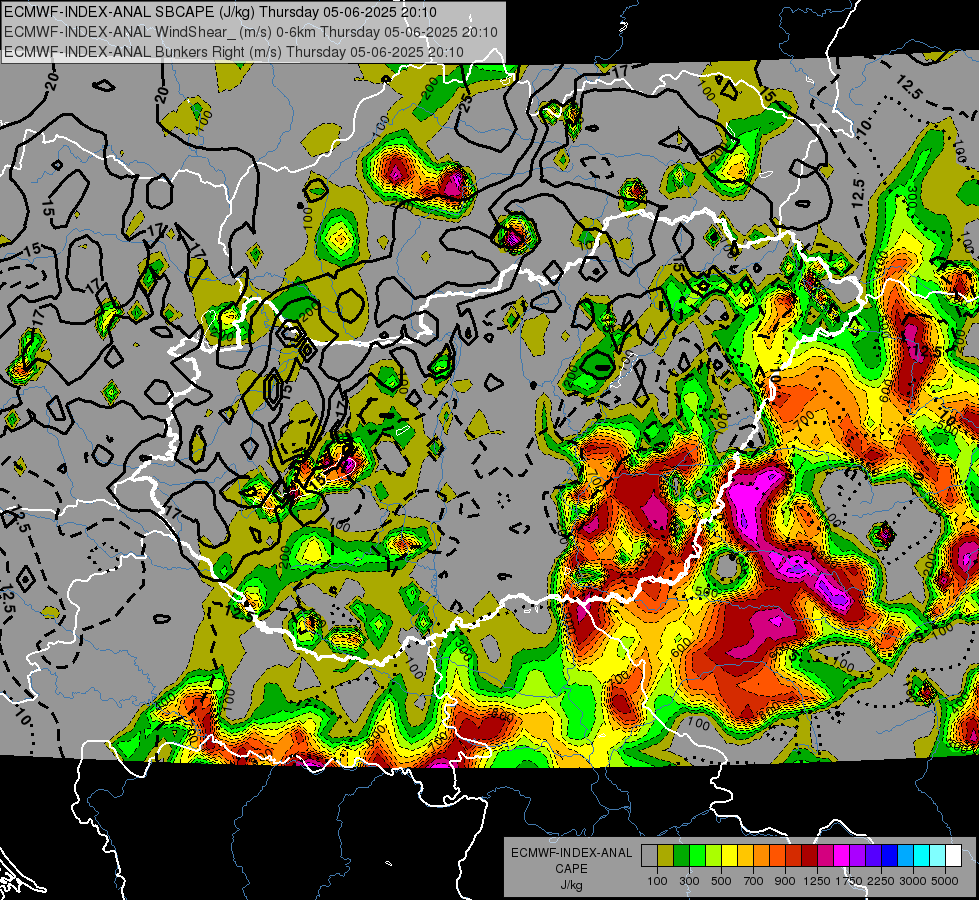This screenshot has height=900, width=979.
Task: Pick the cyan legend swatch after 3000
Action: 922,856
